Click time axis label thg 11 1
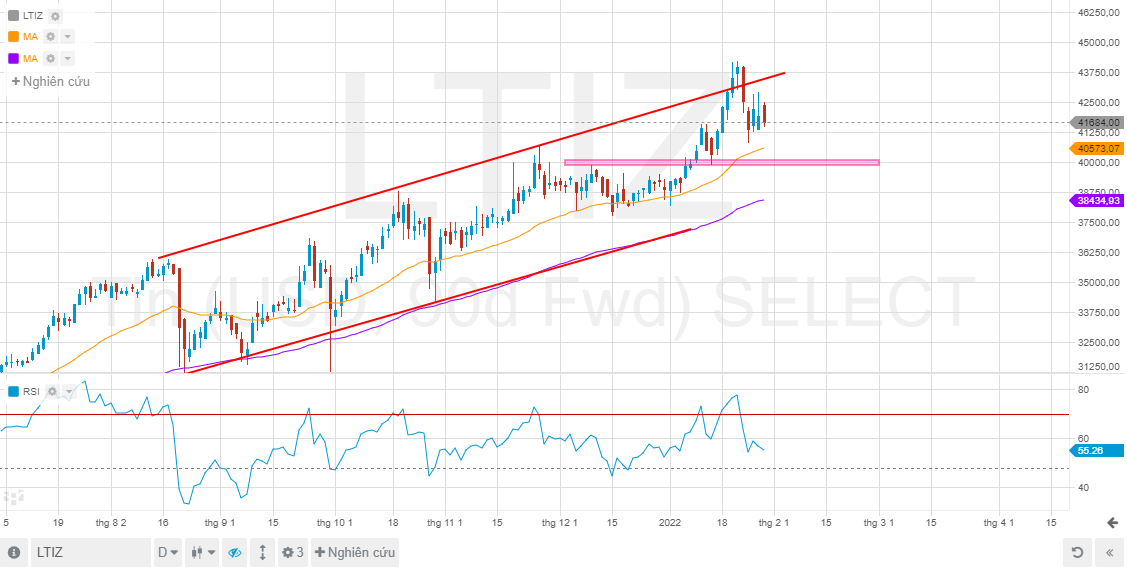This screenshot has height=568, width=1127. tap(444, 523)
